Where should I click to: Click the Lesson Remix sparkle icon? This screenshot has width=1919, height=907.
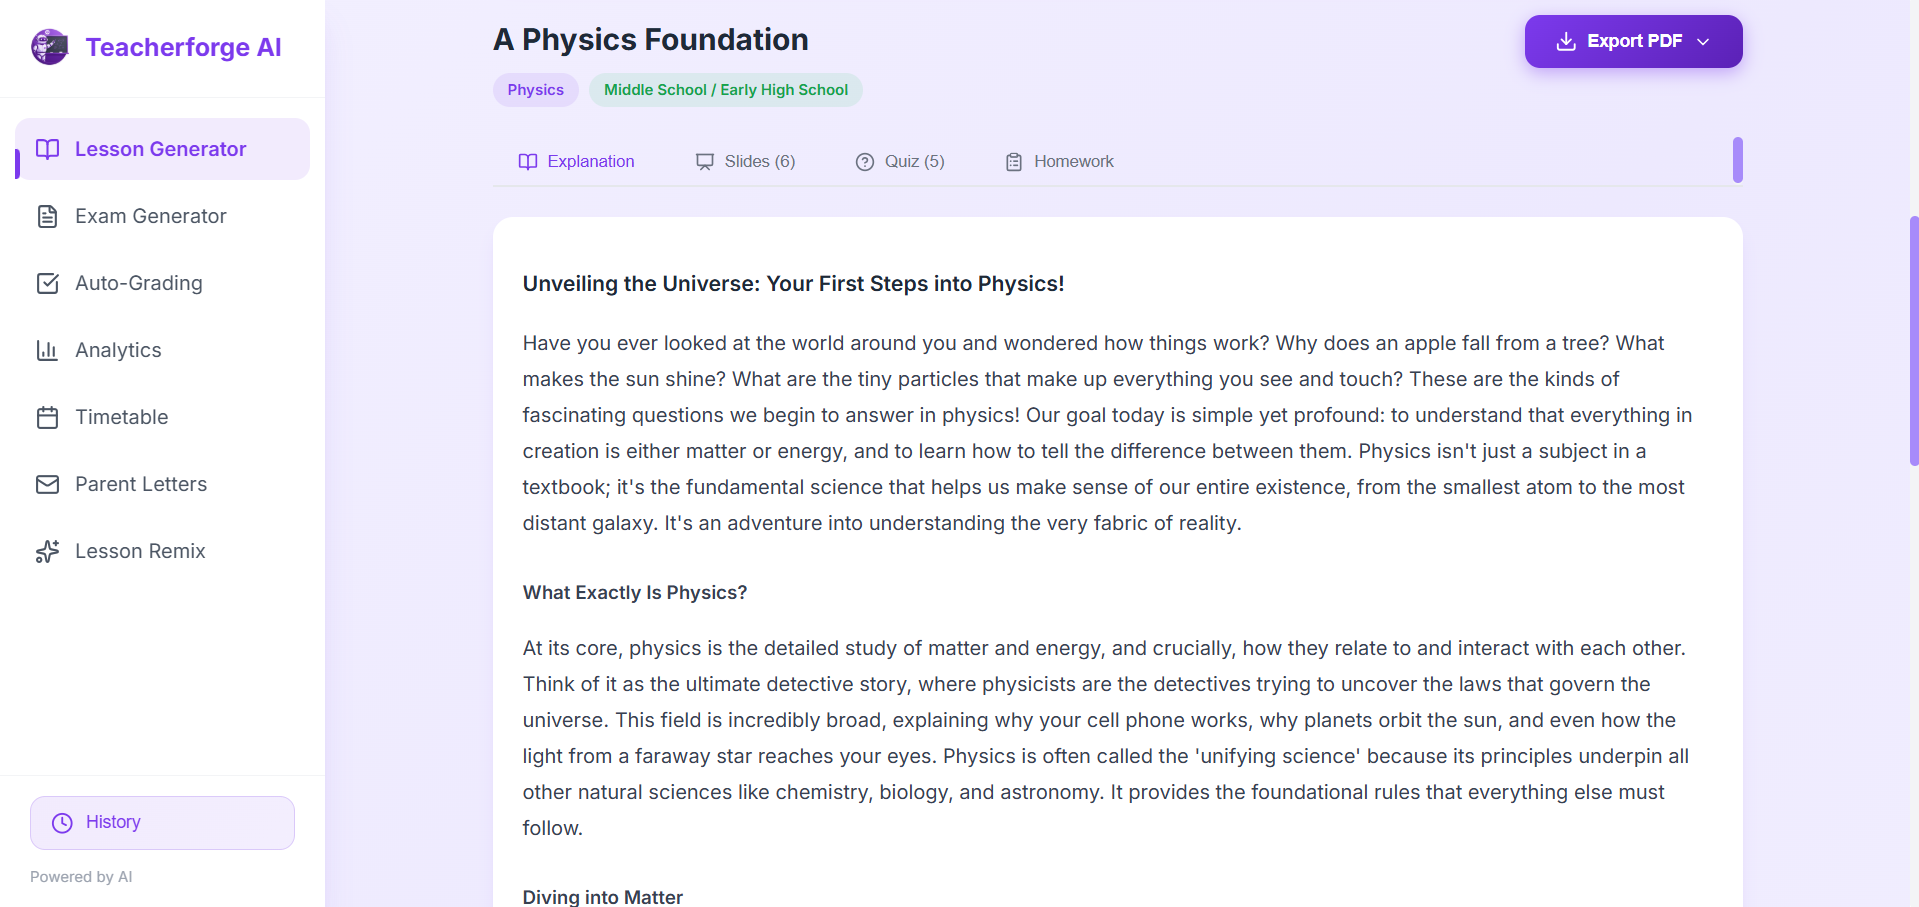tap(47, 551)
